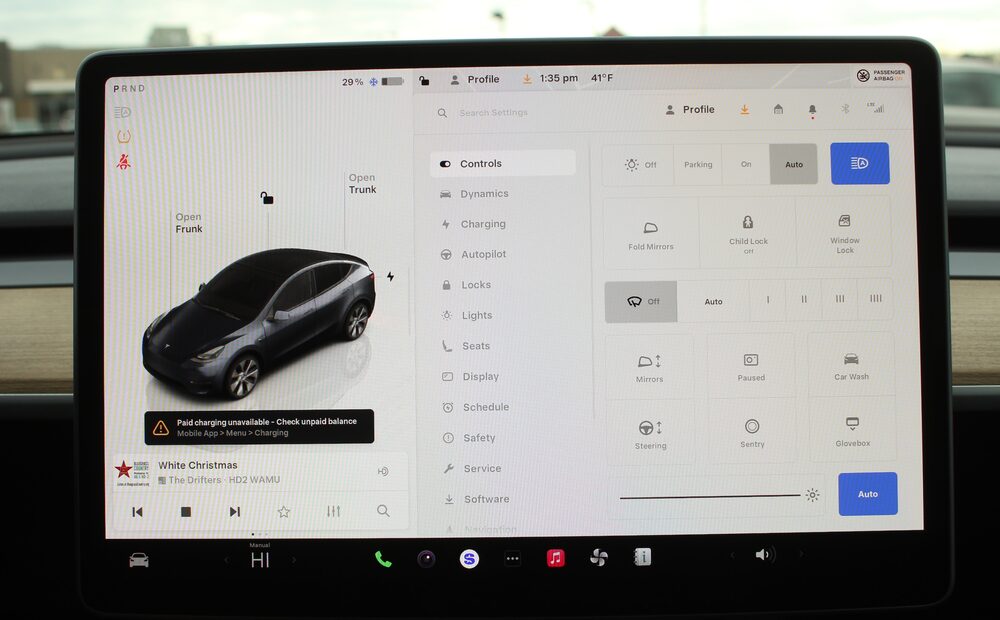This screenshot has width=1000, height=620.
Task: Open the dashcam camera app icon
Action: (x=426, y=559)
